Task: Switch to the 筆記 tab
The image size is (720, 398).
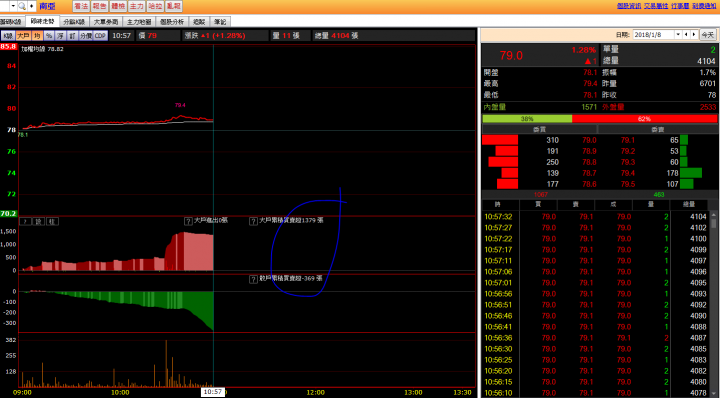Action: pyautogui.click(x=220, y=22)
